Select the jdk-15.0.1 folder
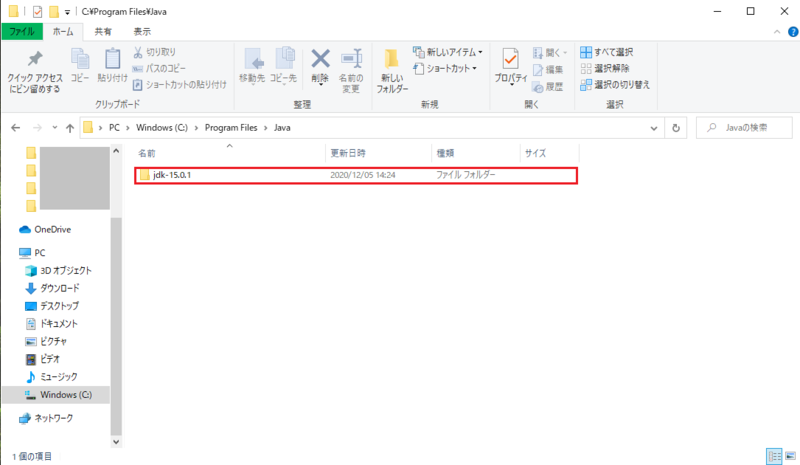Screen dimensions: 800x465 tap(356, 175)
